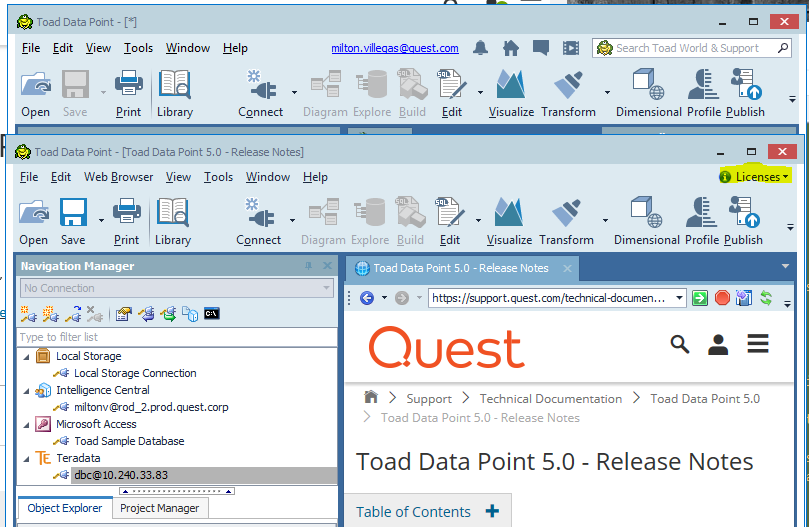809x527 pixels.
Task: Click the connection properties icon in Navigation Manager
Action: tap(123, 313)
